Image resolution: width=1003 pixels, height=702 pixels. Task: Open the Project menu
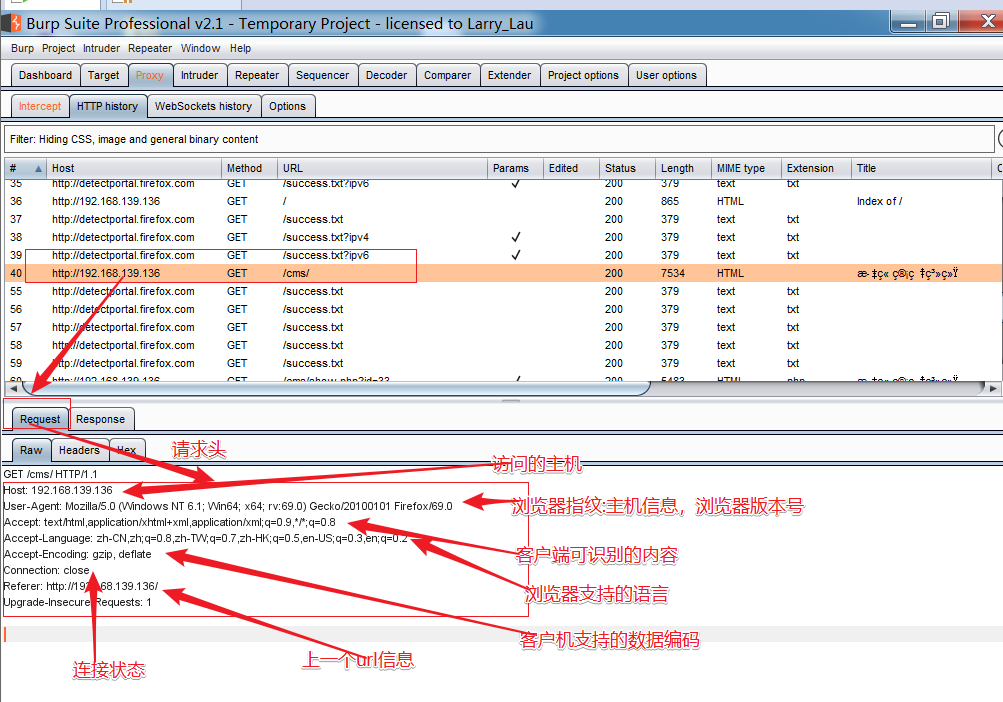58,48
